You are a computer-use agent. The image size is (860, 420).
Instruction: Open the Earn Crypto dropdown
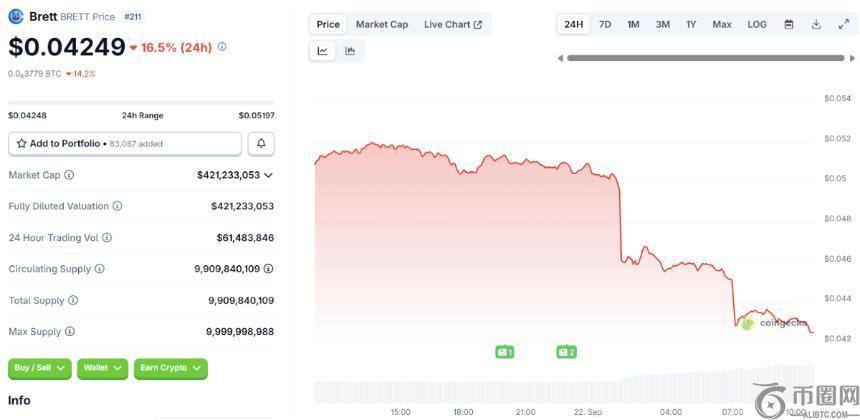pos(170,368)
